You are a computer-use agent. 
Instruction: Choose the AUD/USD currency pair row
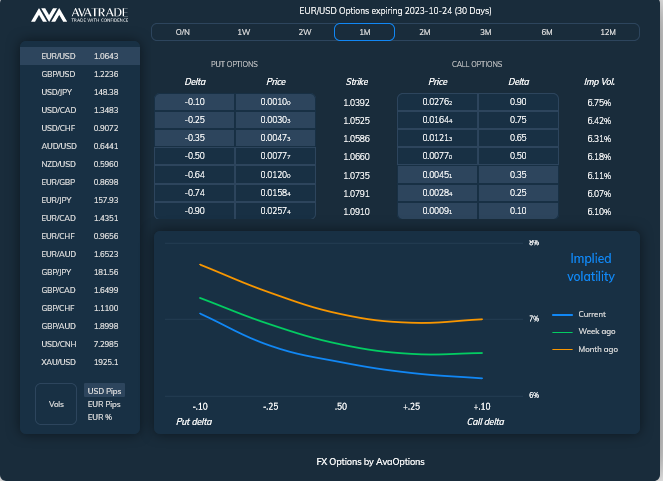[x=80, y=146]
